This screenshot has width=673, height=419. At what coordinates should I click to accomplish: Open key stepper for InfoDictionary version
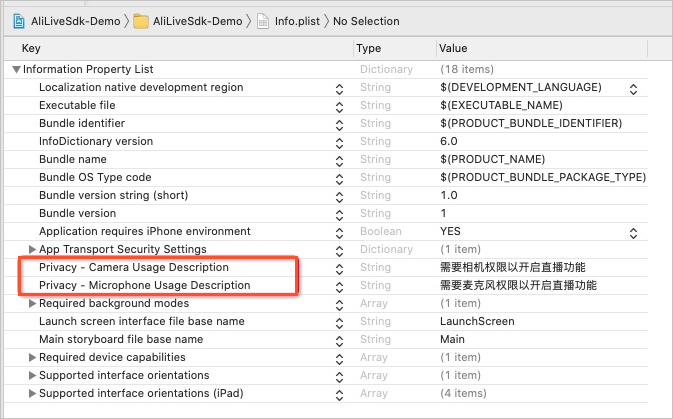[x=340, y=143]
